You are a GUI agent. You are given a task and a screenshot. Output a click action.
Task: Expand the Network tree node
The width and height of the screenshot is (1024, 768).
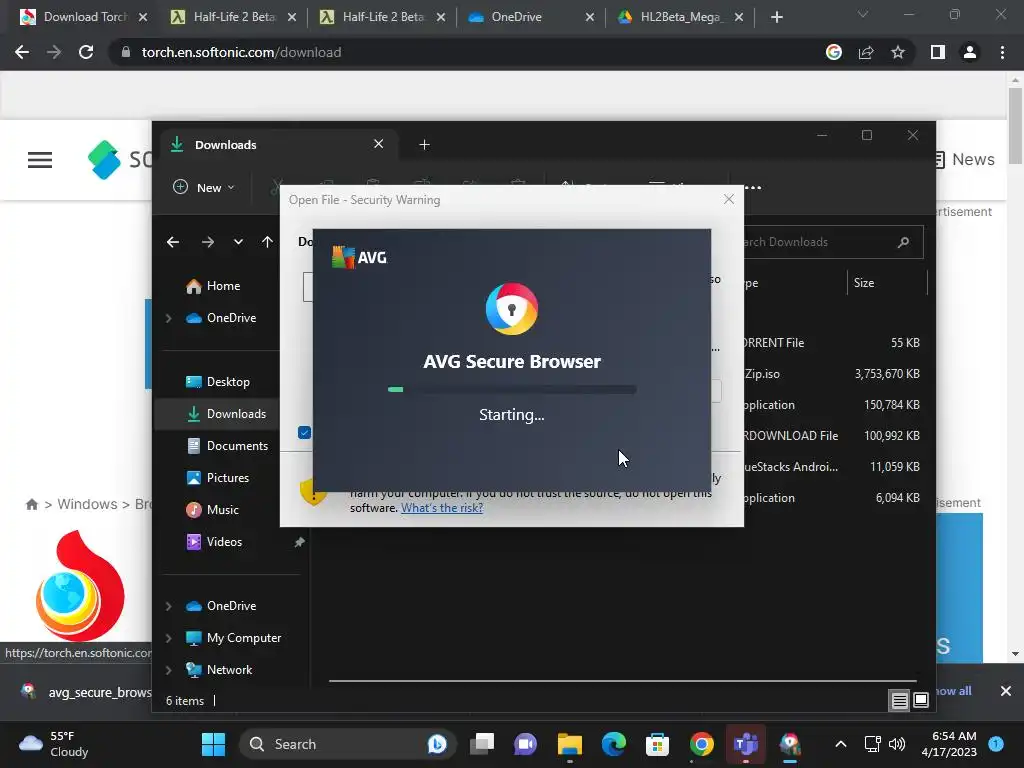coord(168,670)
